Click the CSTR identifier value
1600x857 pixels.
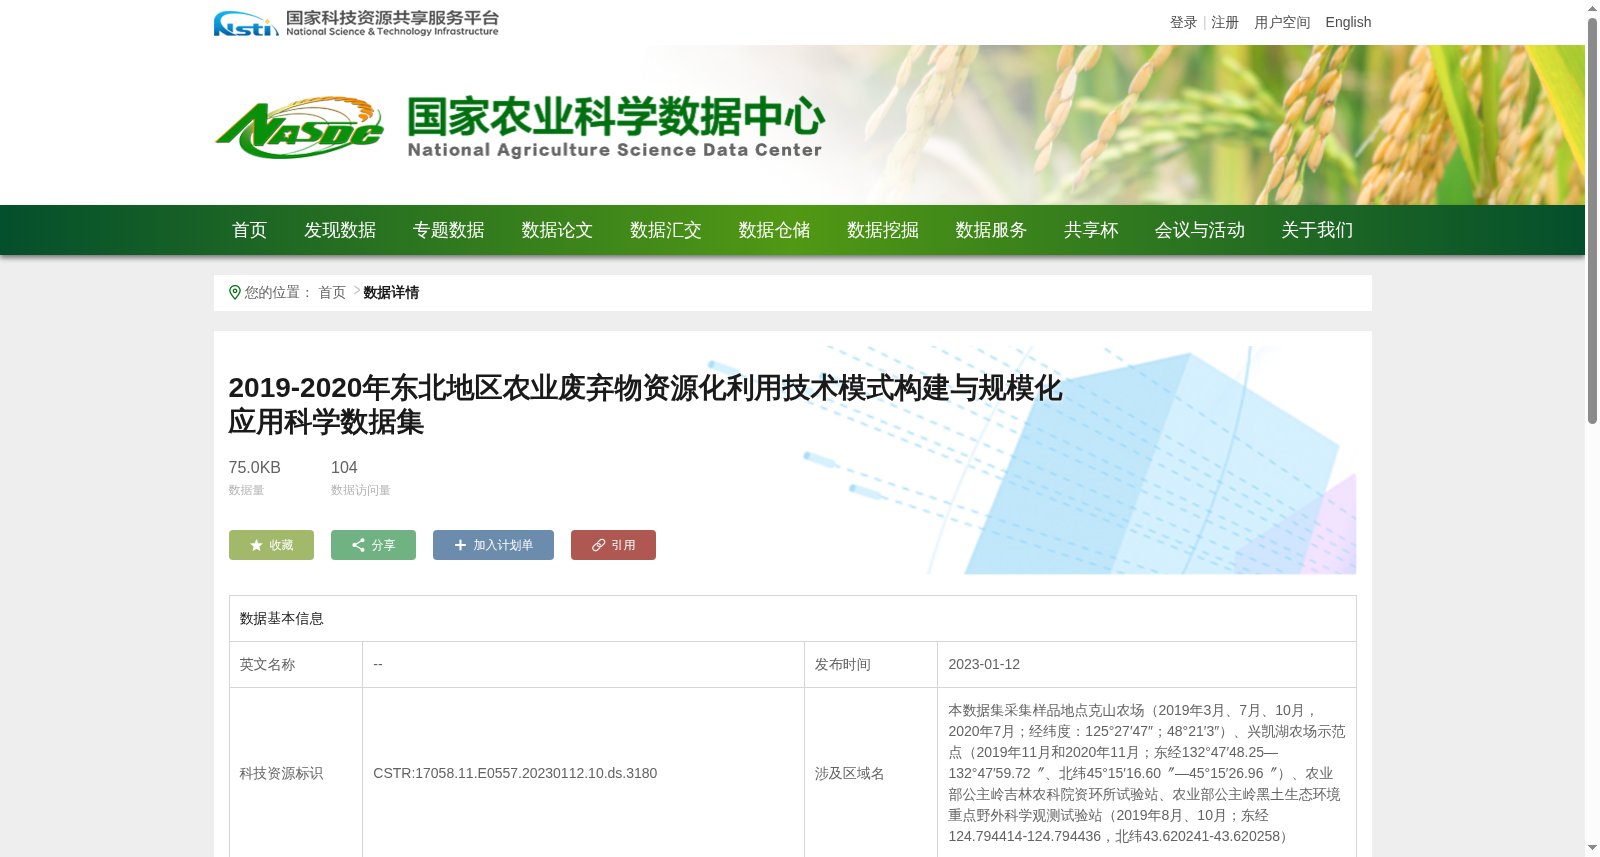[515, 773]
